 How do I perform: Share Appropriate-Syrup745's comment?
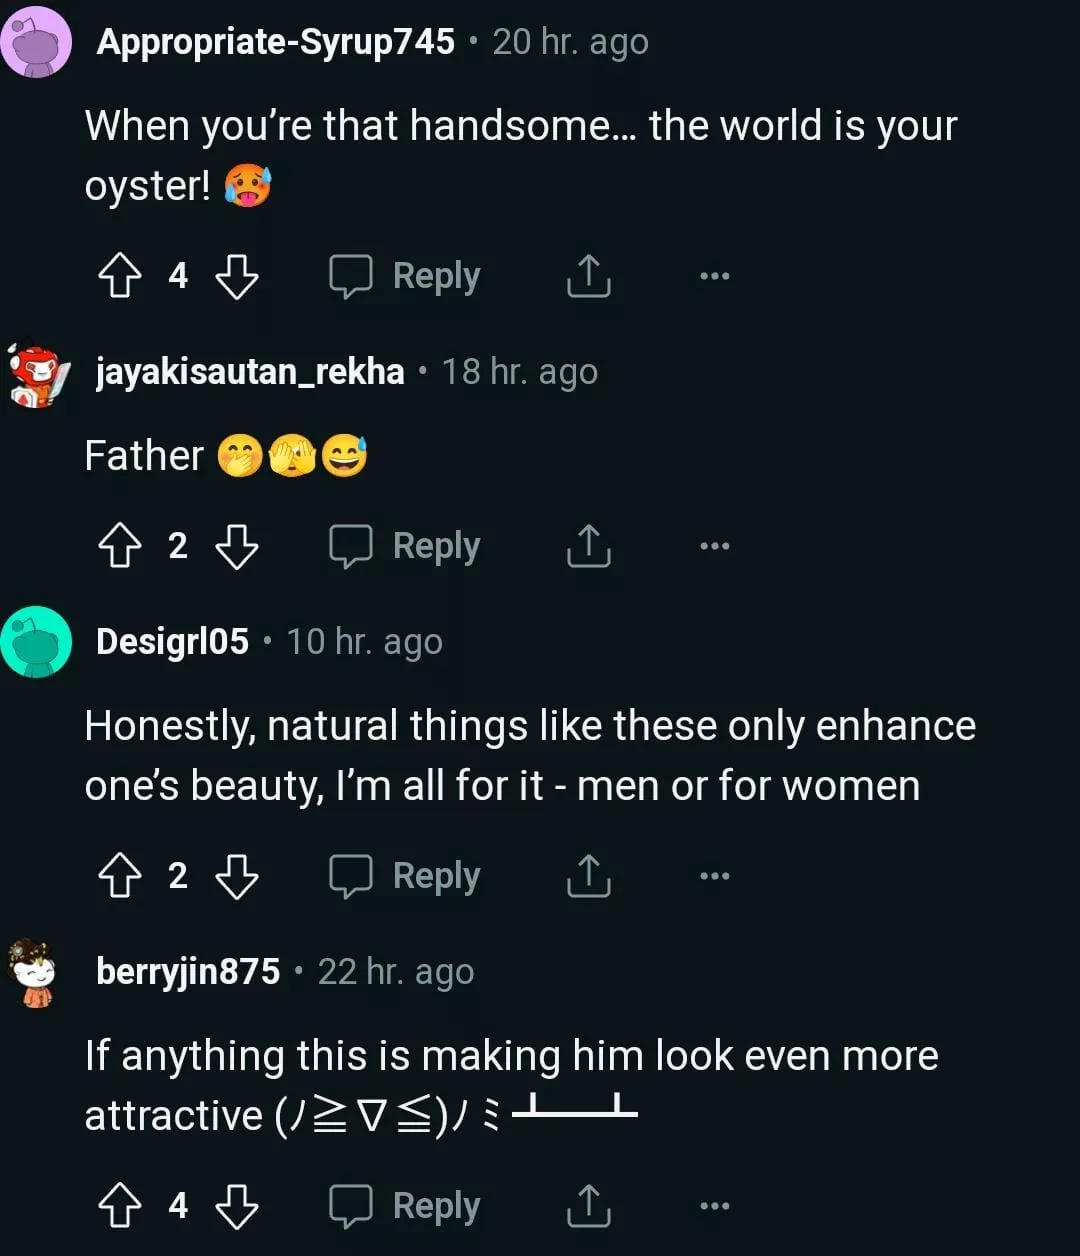(x=588, y=276)
